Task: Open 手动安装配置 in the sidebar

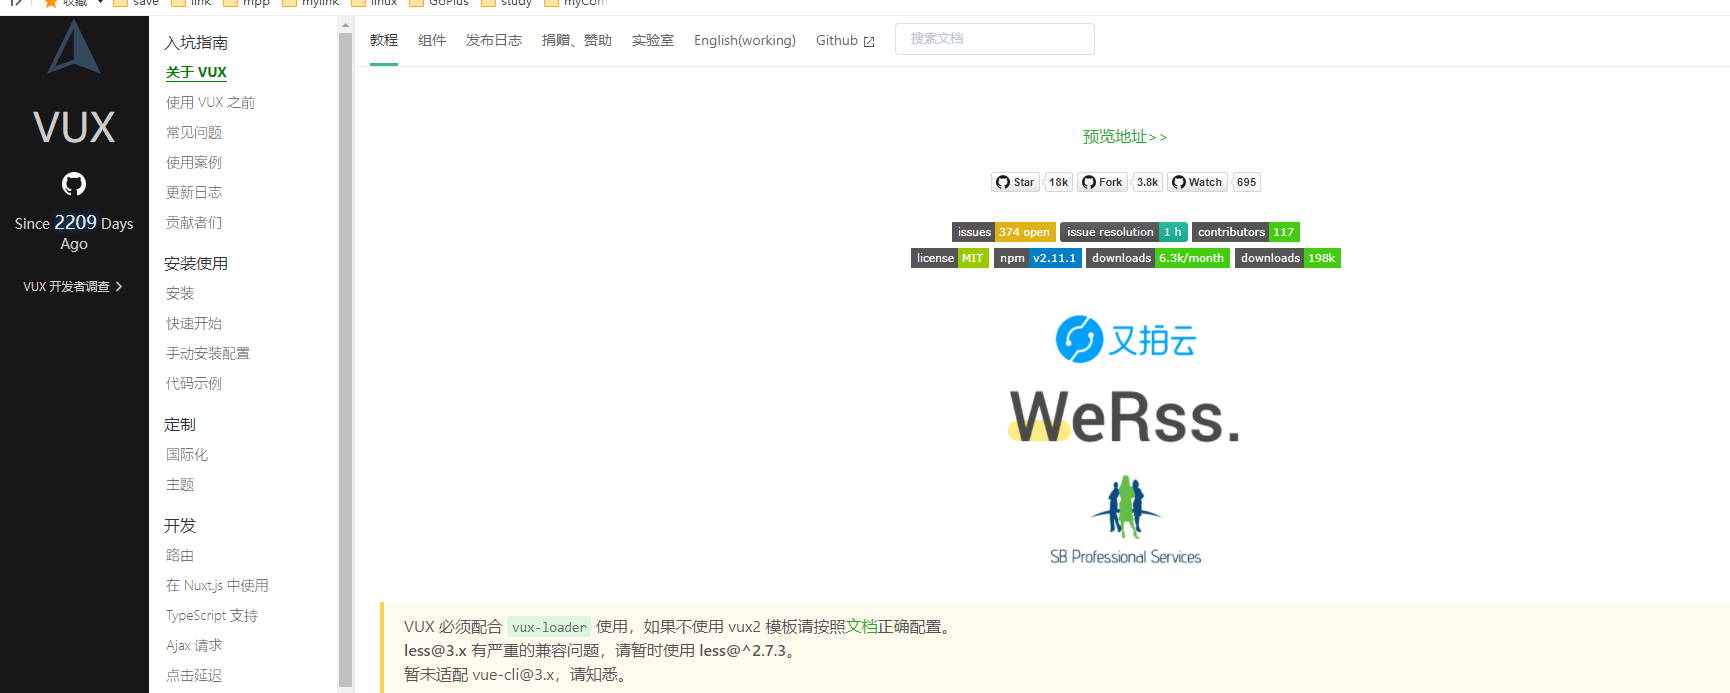Action: pyautogui.click(x=208, y=354)
